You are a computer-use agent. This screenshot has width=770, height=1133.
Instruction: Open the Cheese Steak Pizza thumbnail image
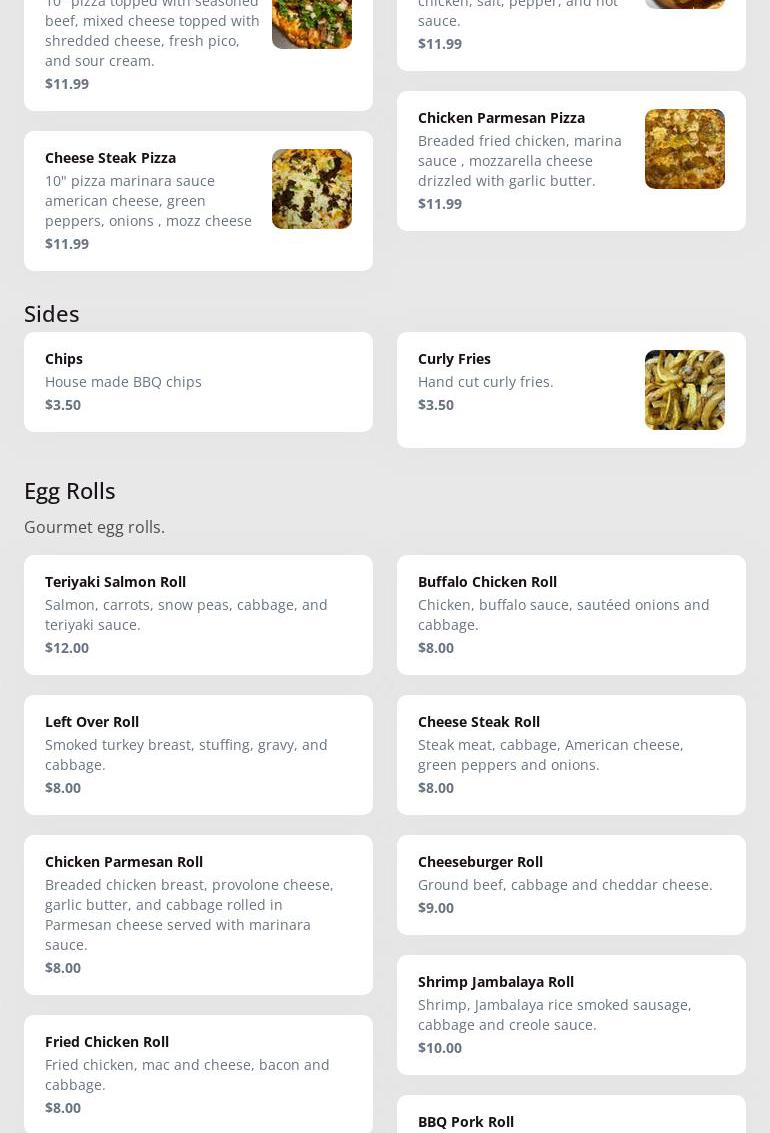311,189
